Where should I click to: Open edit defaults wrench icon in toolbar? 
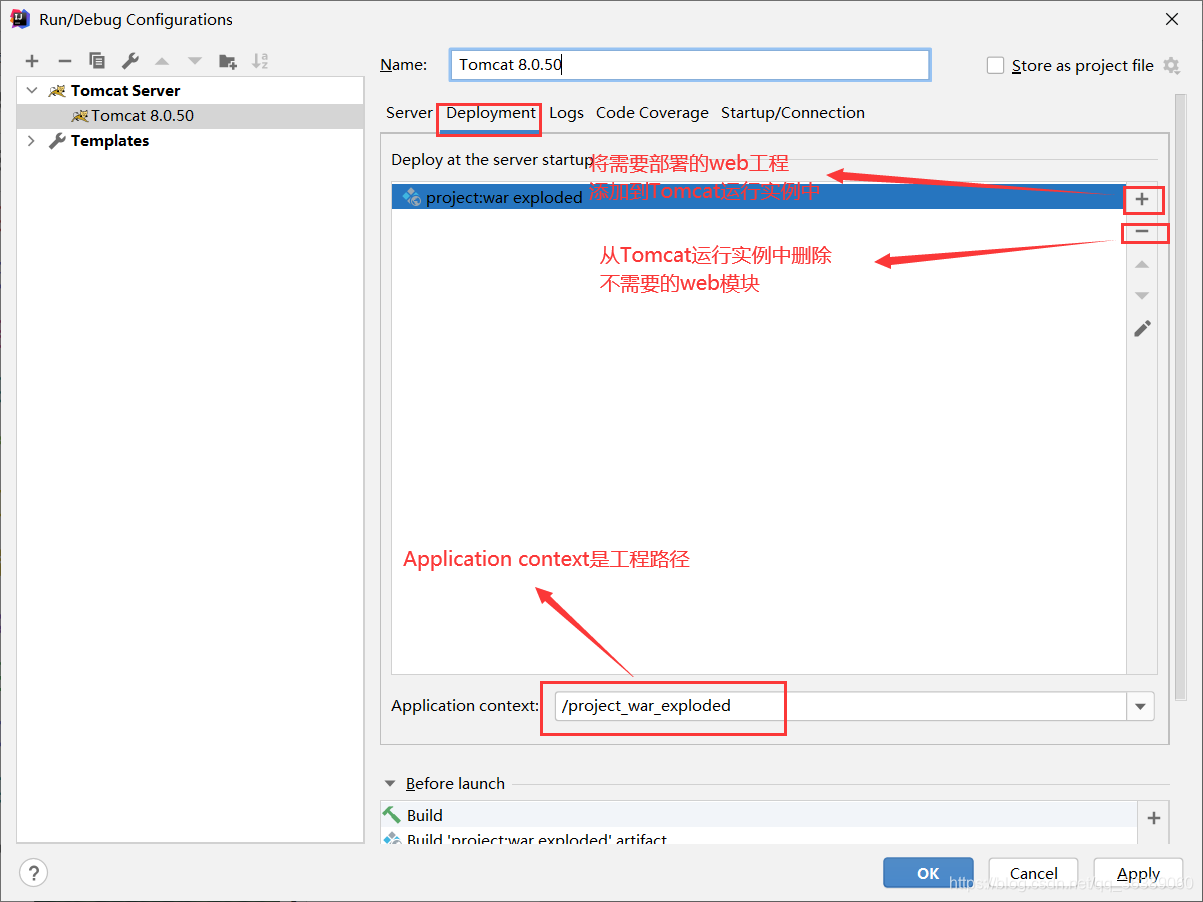point(129,61)
